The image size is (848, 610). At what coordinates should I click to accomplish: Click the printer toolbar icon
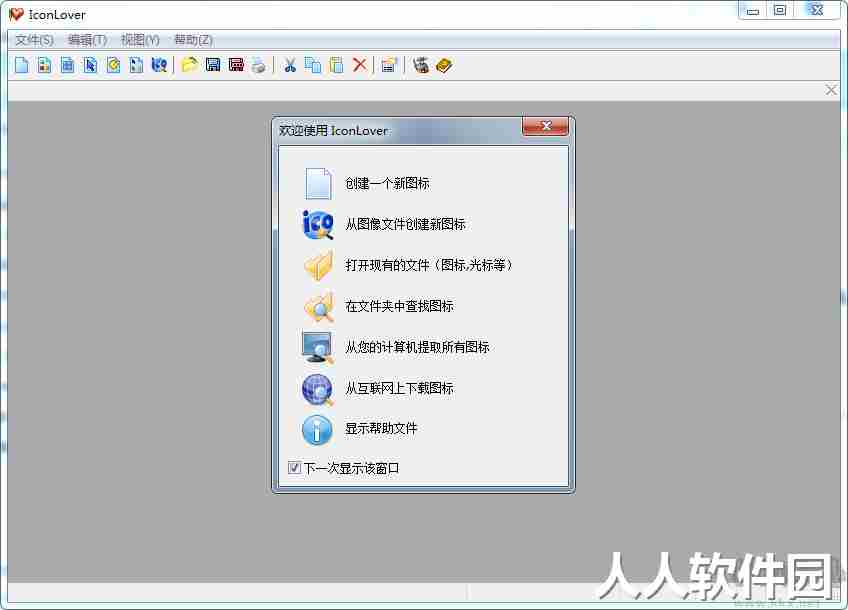pos(259,65)
